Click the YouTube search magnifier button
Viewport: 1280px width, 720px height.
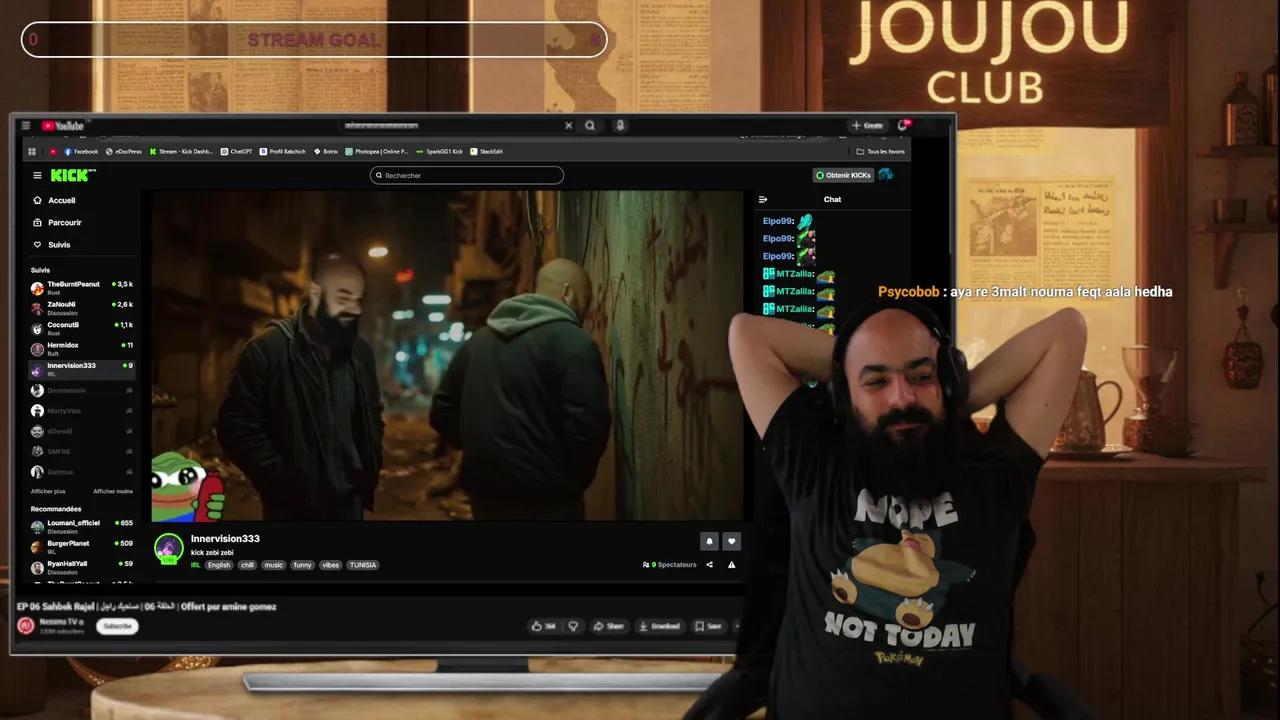[x=590, y=126]
